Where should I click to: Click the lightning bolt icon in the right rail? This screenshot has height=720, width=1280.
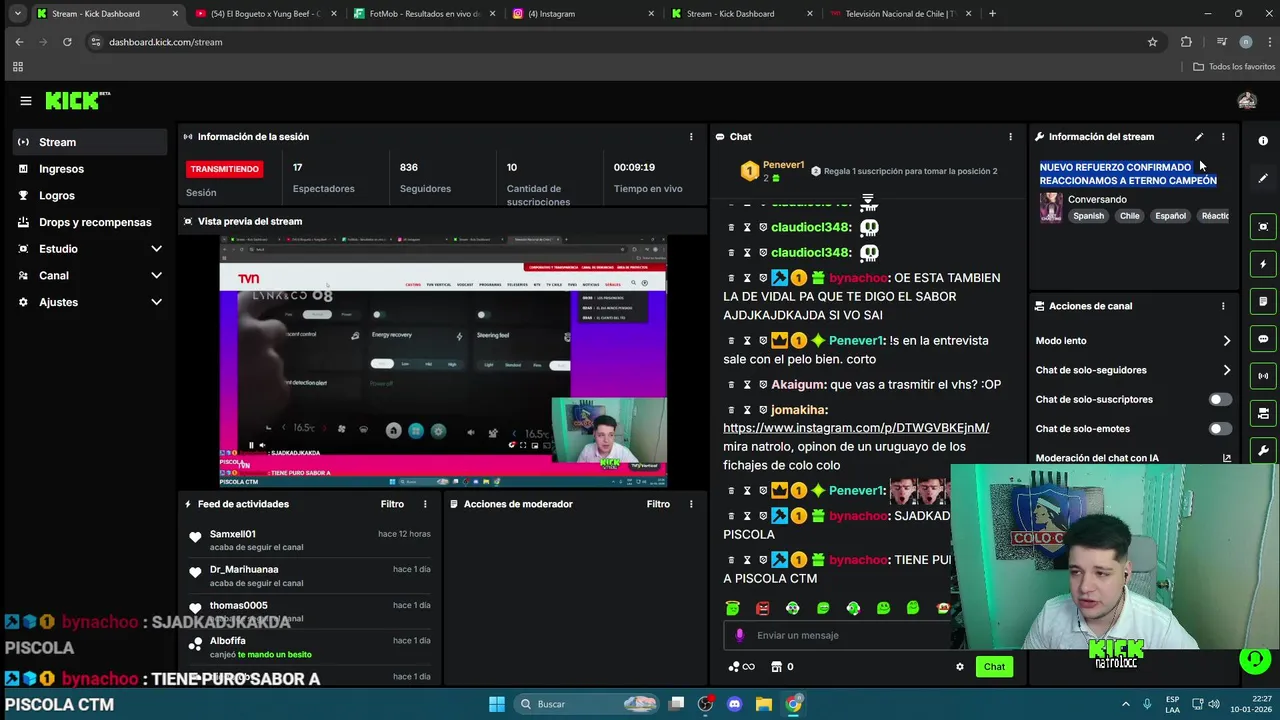point(1263,264)
